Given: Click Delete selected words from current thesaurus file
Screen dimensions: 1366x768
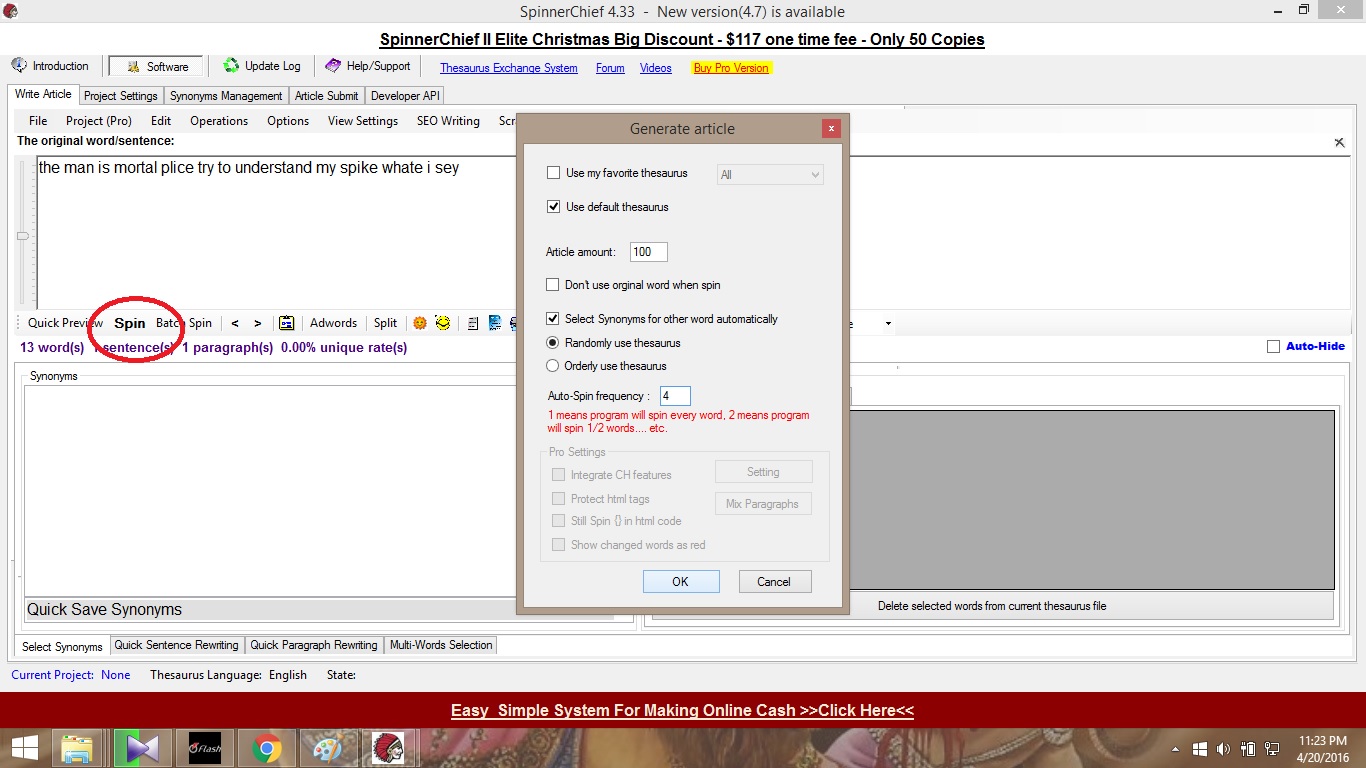Looking at the screenshot, I should [x=992, y=606].
